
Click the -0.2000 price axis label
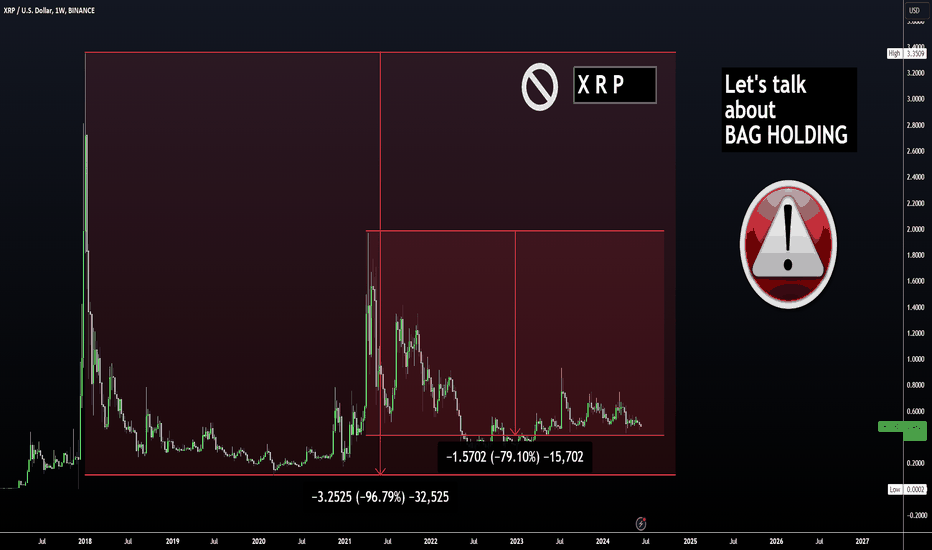coord(915,515)
